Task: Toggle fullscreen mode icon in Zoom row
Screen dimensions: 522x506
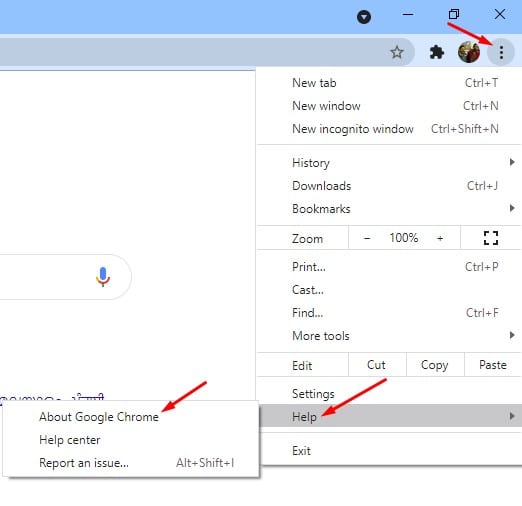Action: click(x=491, y=238)
